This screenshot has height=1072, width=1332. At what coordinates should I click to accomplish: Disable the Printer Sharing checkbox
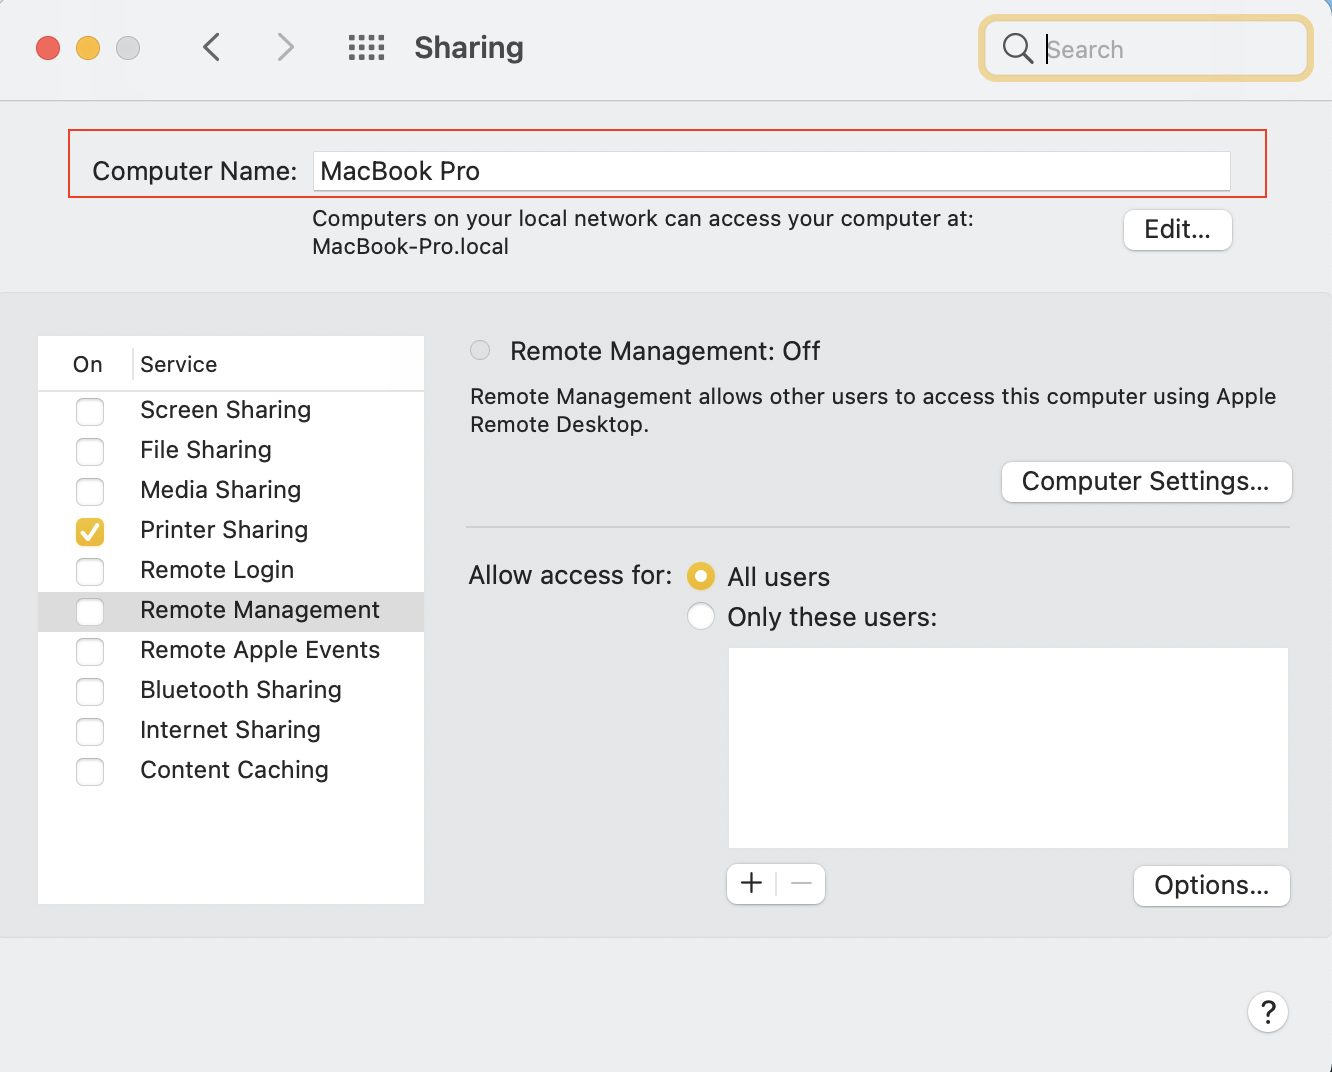[90, 531]
